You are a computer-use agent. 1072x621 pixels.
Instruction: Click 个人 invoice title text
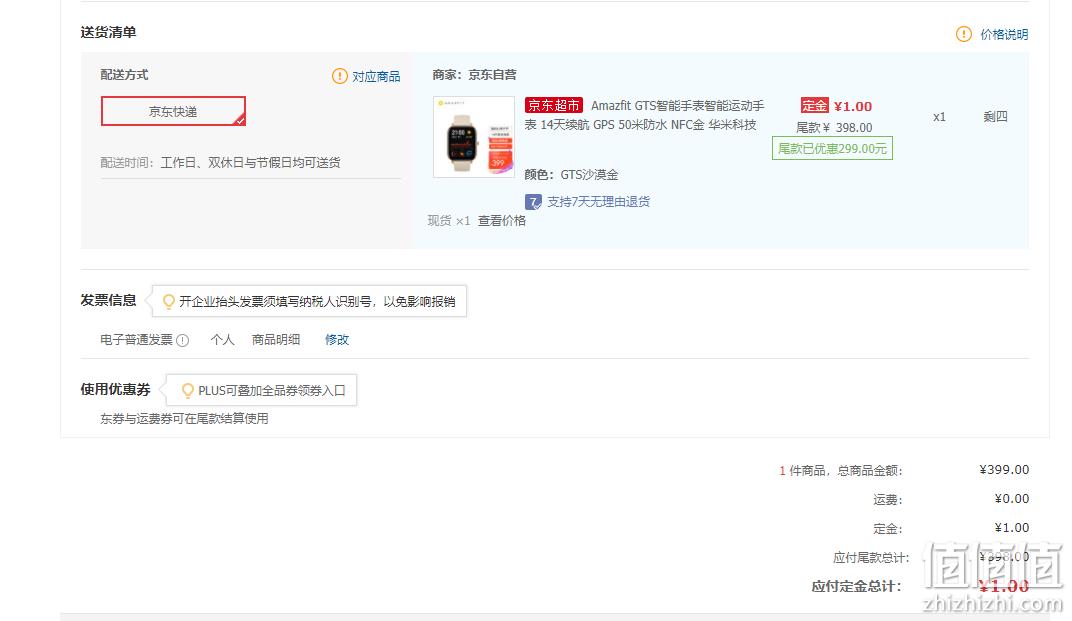pos(222,340)
